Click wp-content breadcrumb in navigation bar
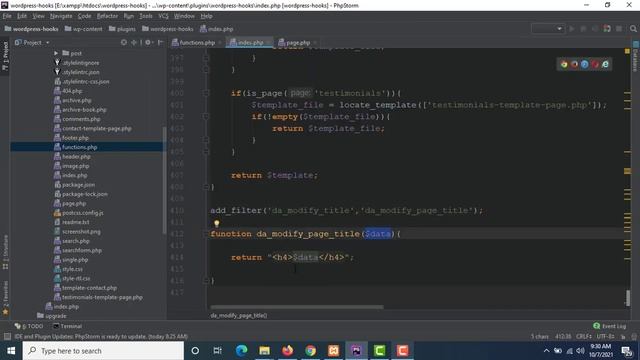Screen dimensions: 640x360 pyautogui.click(x=84, y=29)
